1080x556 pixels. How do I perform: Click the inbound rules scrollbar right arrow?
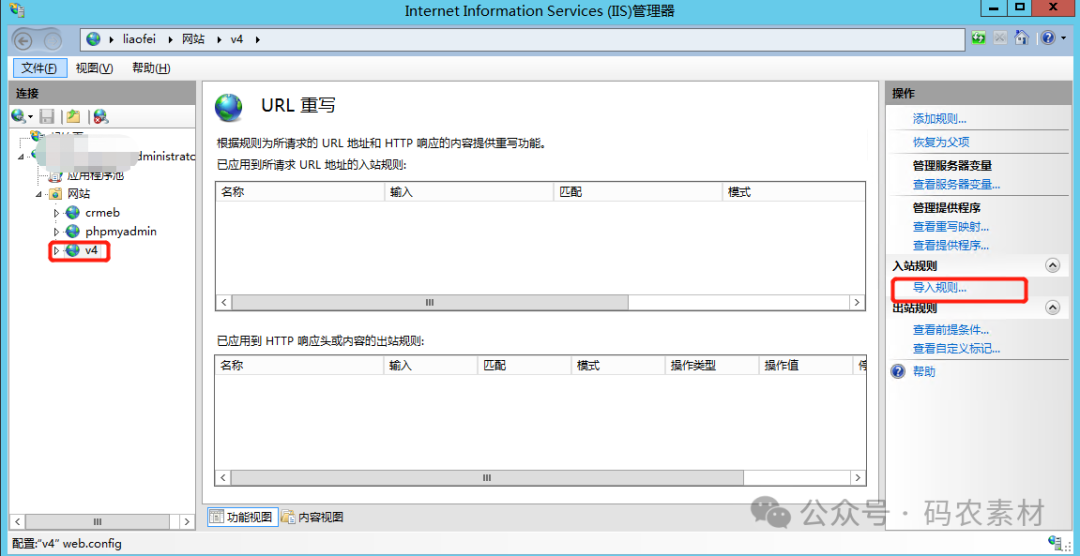click(x=856, y=302)
